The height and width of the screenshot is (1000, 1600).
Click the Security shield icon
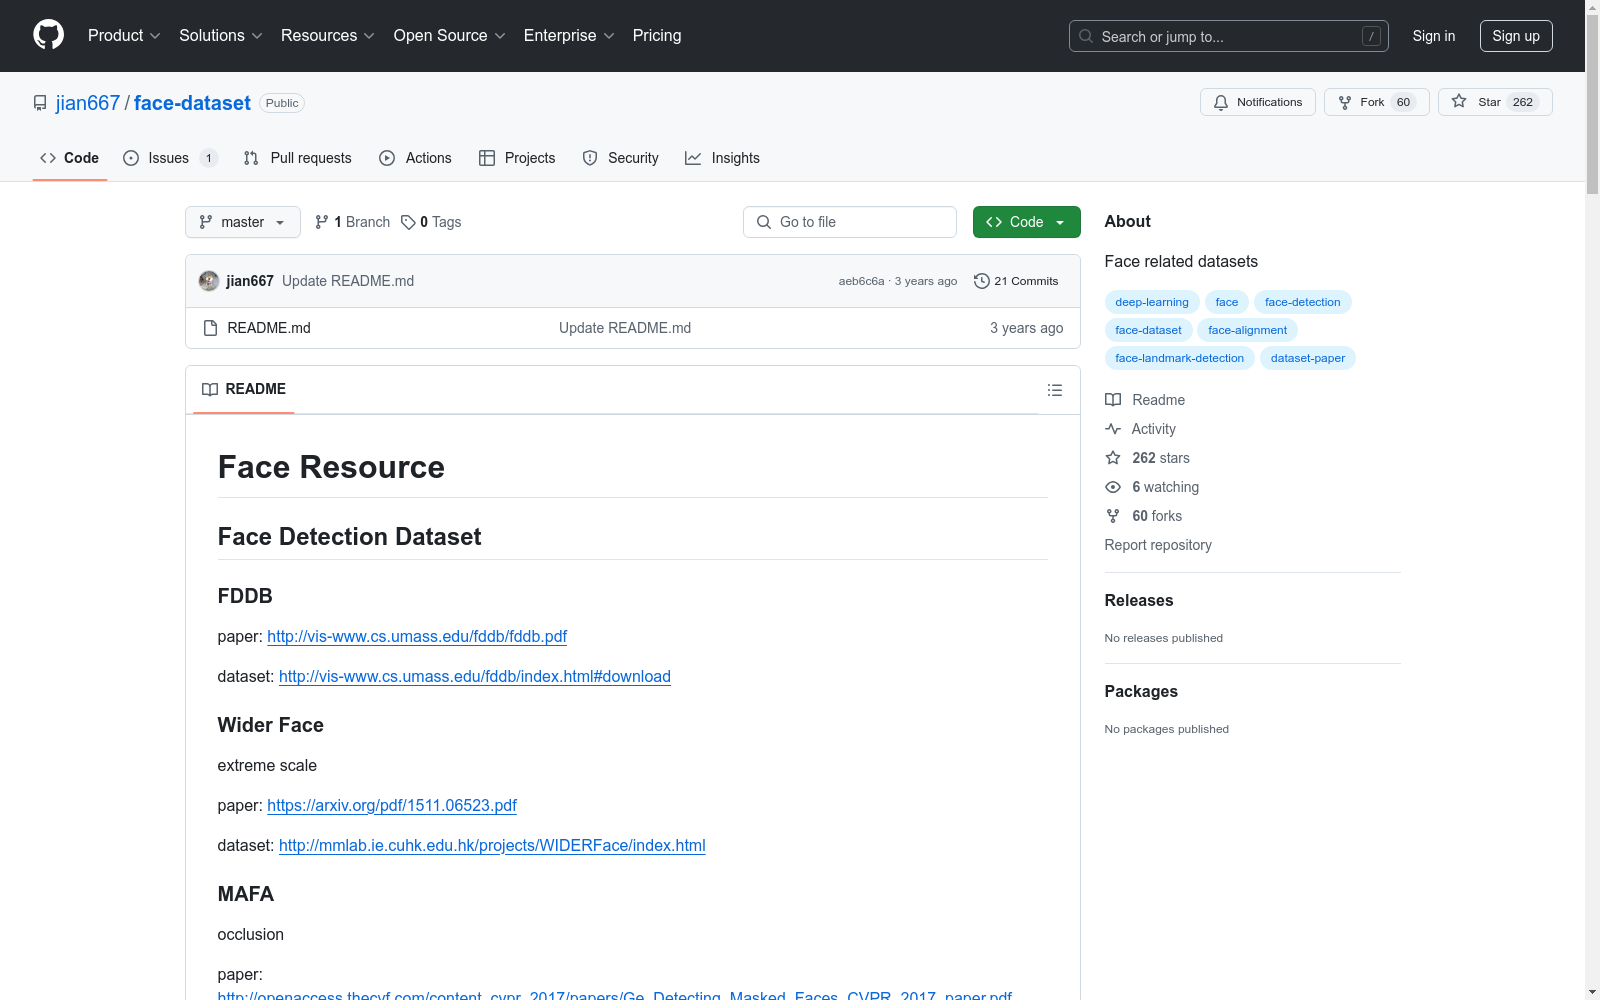point(590,158)
